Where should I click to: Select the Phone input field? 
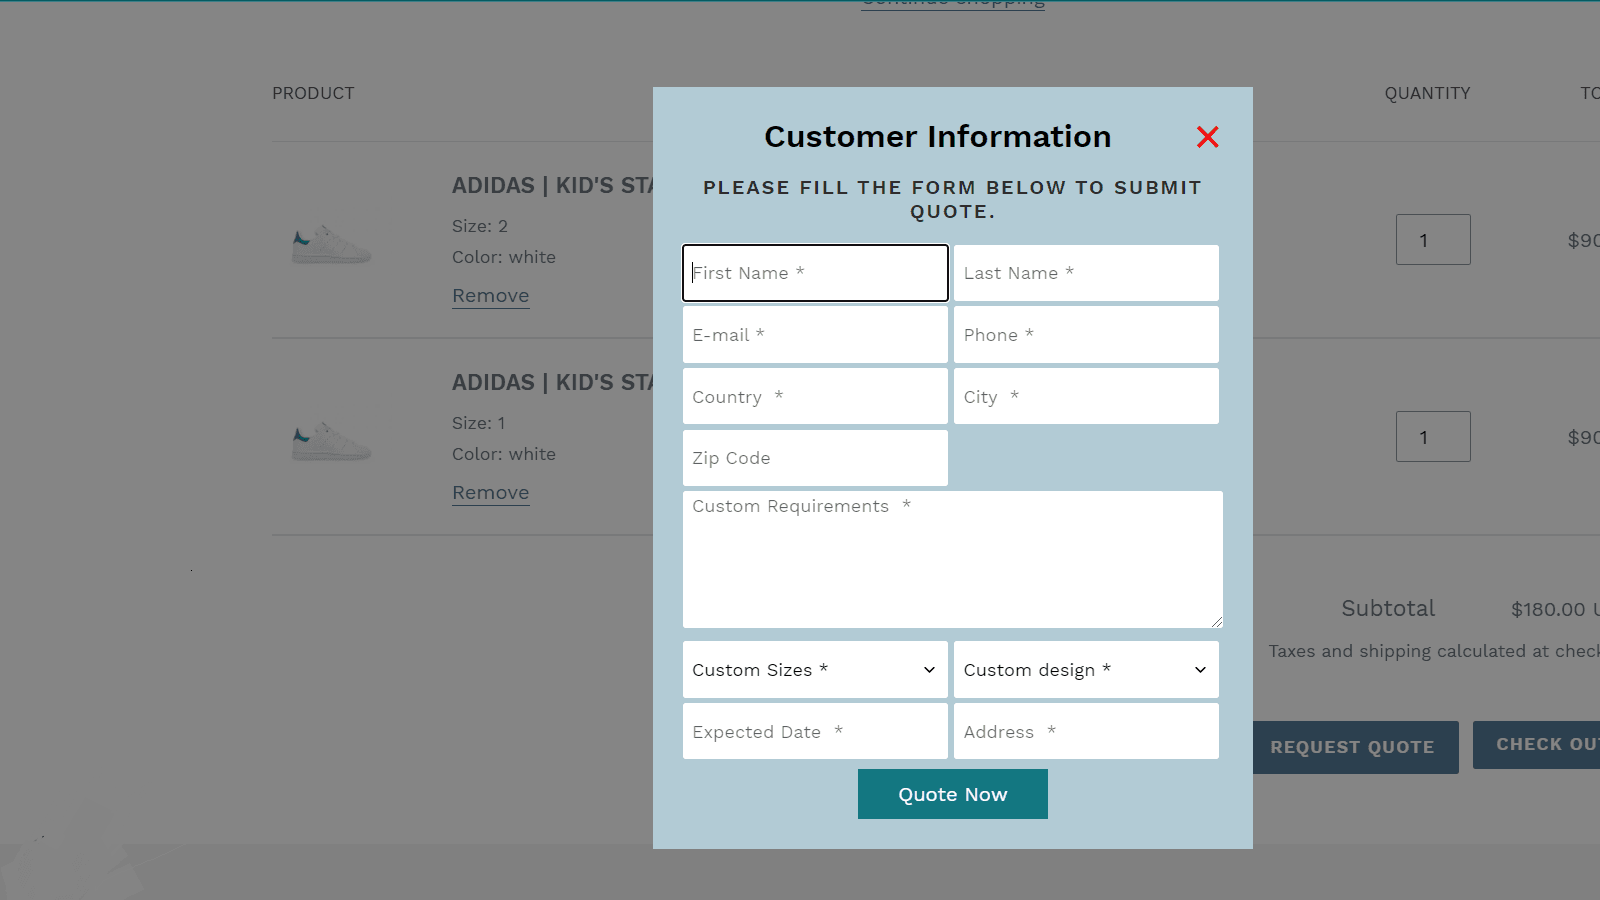pyautogui.click(x=1086, y=334)
